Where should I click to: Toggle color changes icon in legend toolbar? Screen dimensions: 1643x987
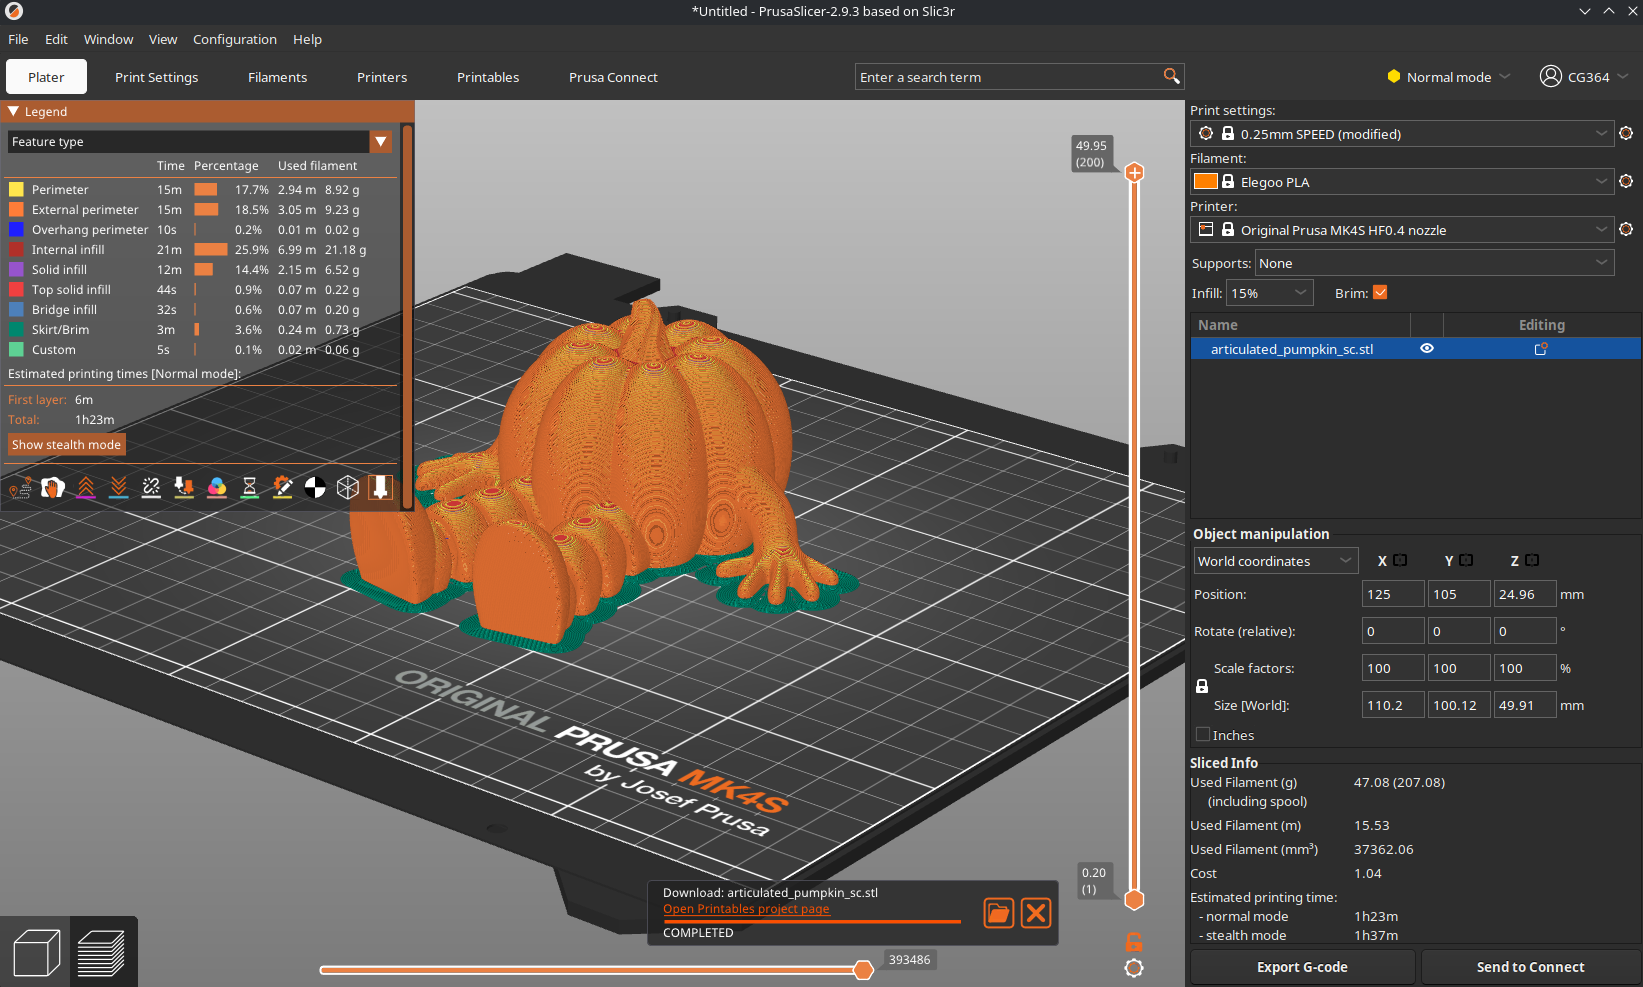pyautogui.click(x=217, y=488)
